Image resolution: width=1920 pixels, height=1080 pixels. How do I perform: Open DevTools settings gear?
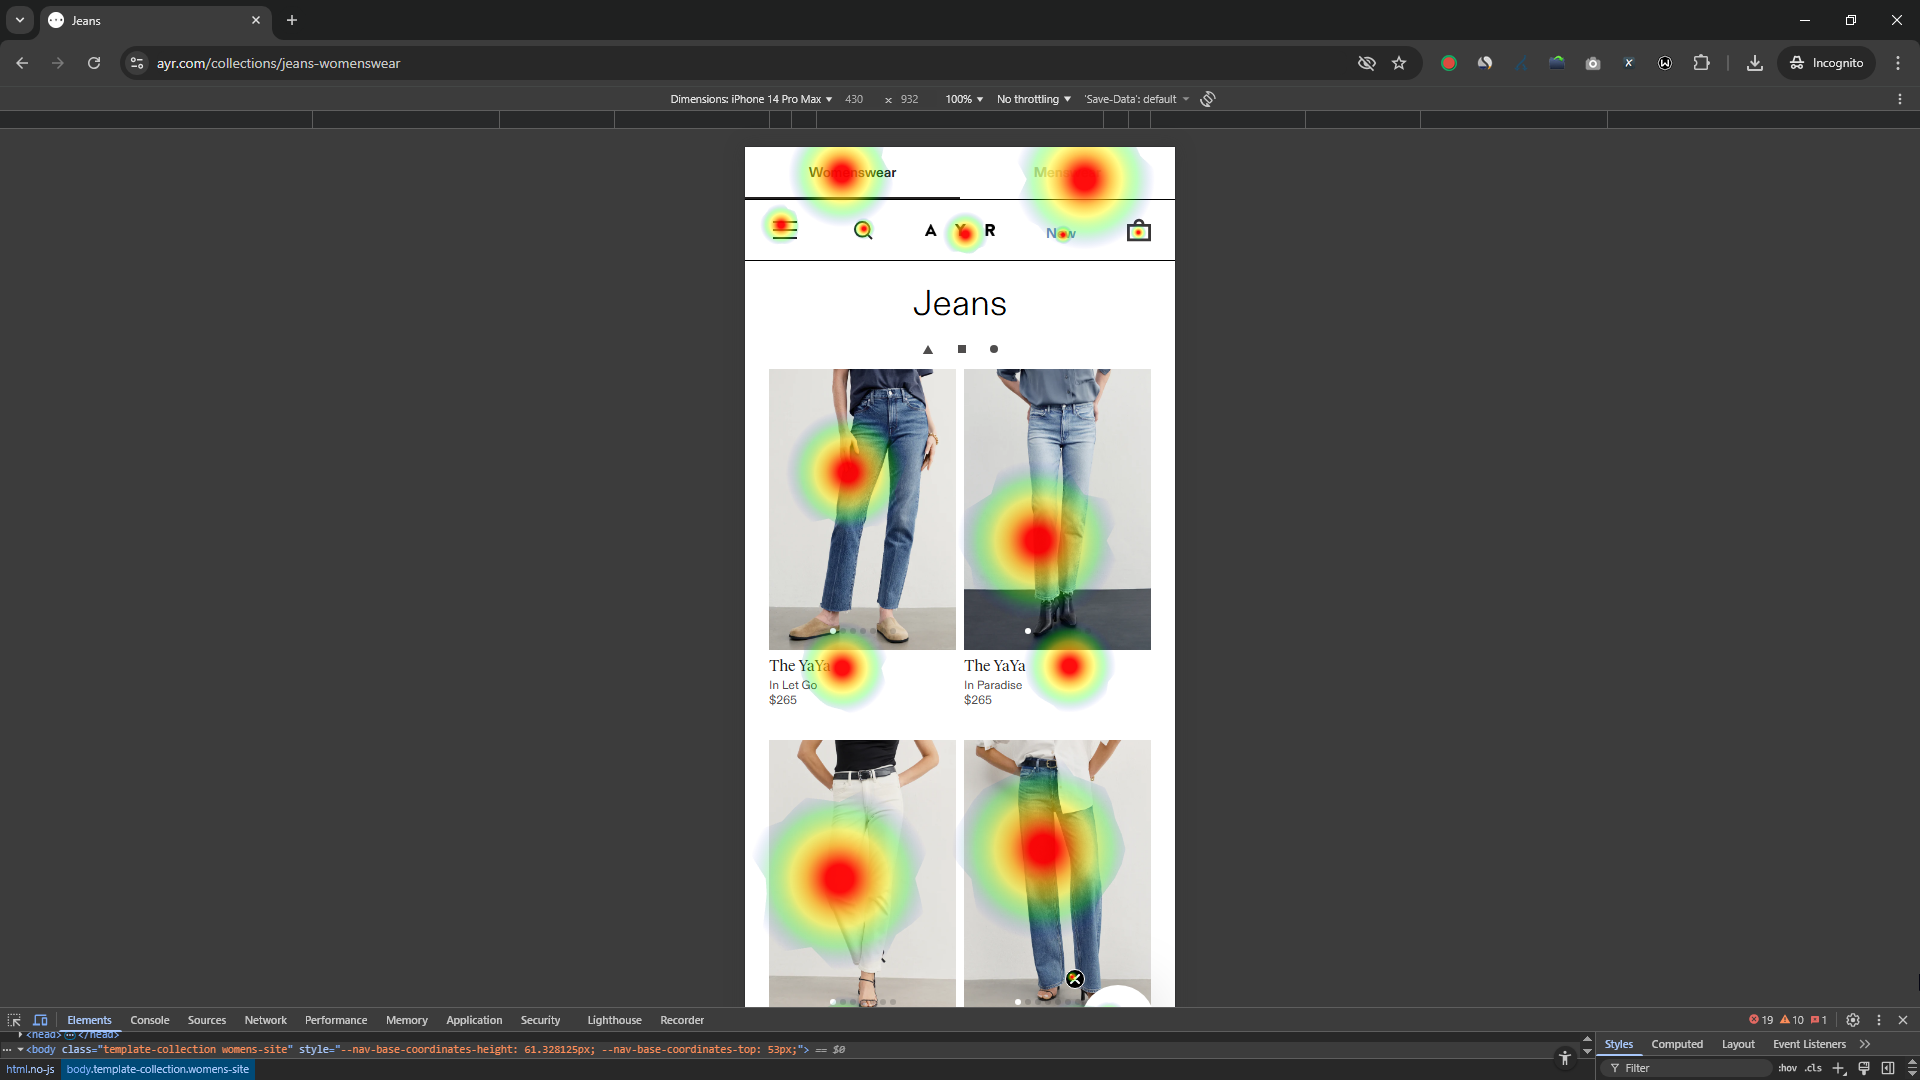click(x=1852, y=1020)
